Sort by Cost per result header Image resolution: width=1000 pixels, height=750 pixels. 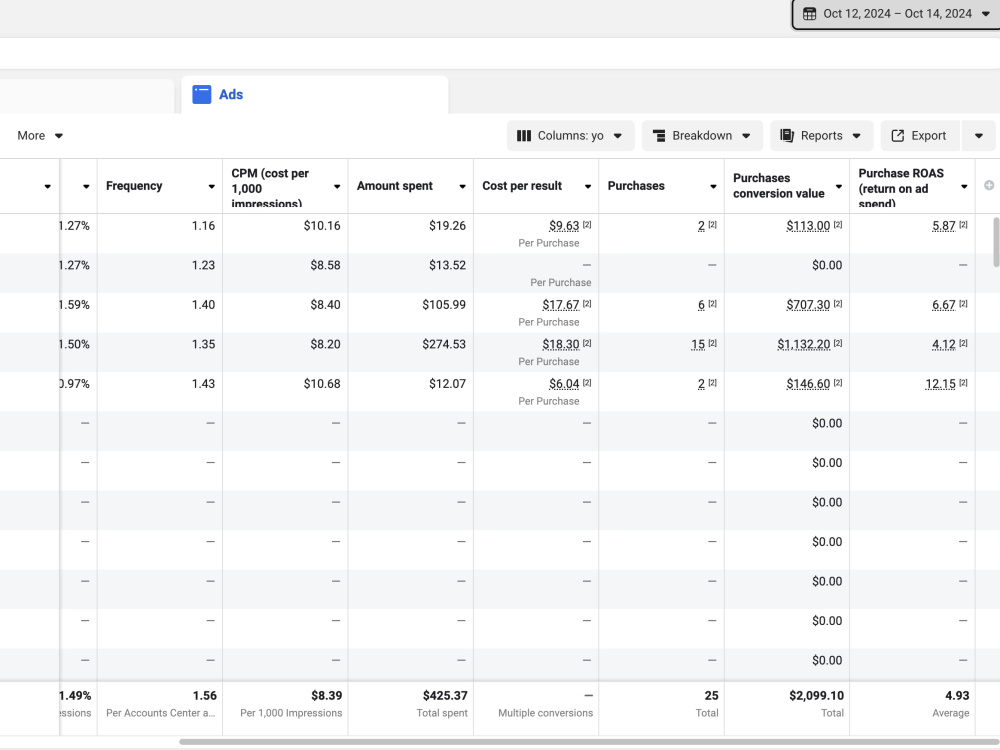tap(522, 186)
